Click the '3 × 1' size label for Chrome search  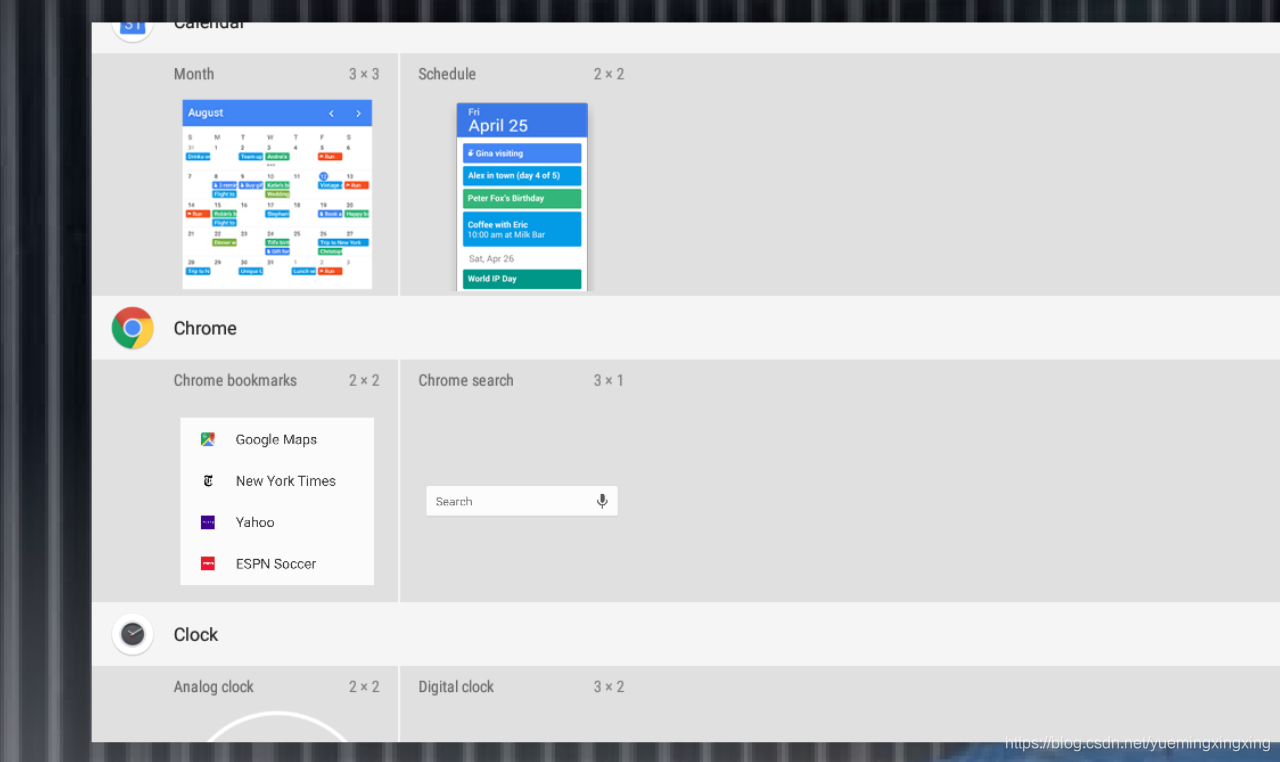609,380
